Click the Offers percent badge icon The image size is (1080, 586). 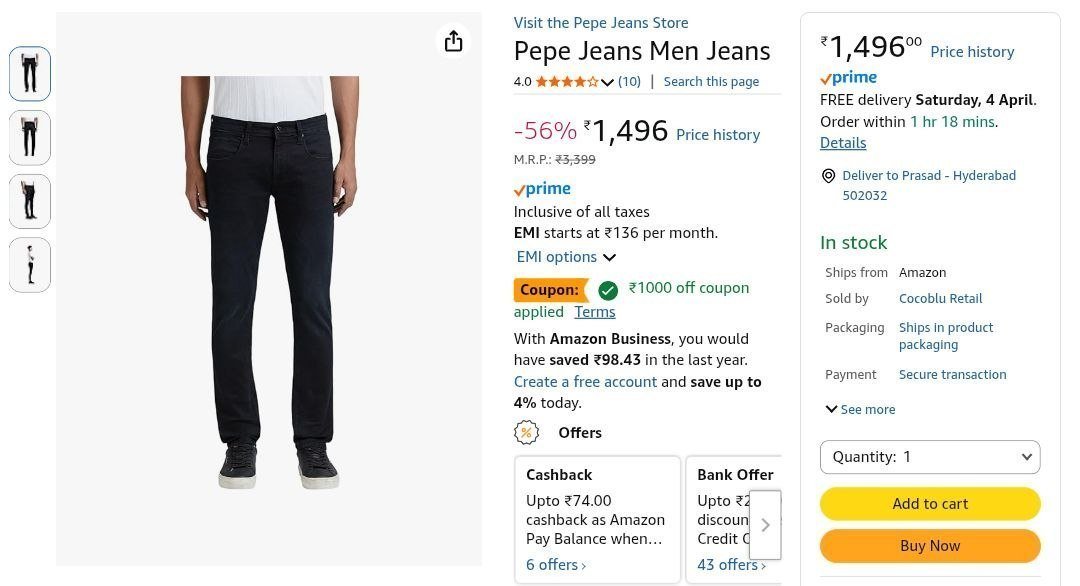click(526, 433)
